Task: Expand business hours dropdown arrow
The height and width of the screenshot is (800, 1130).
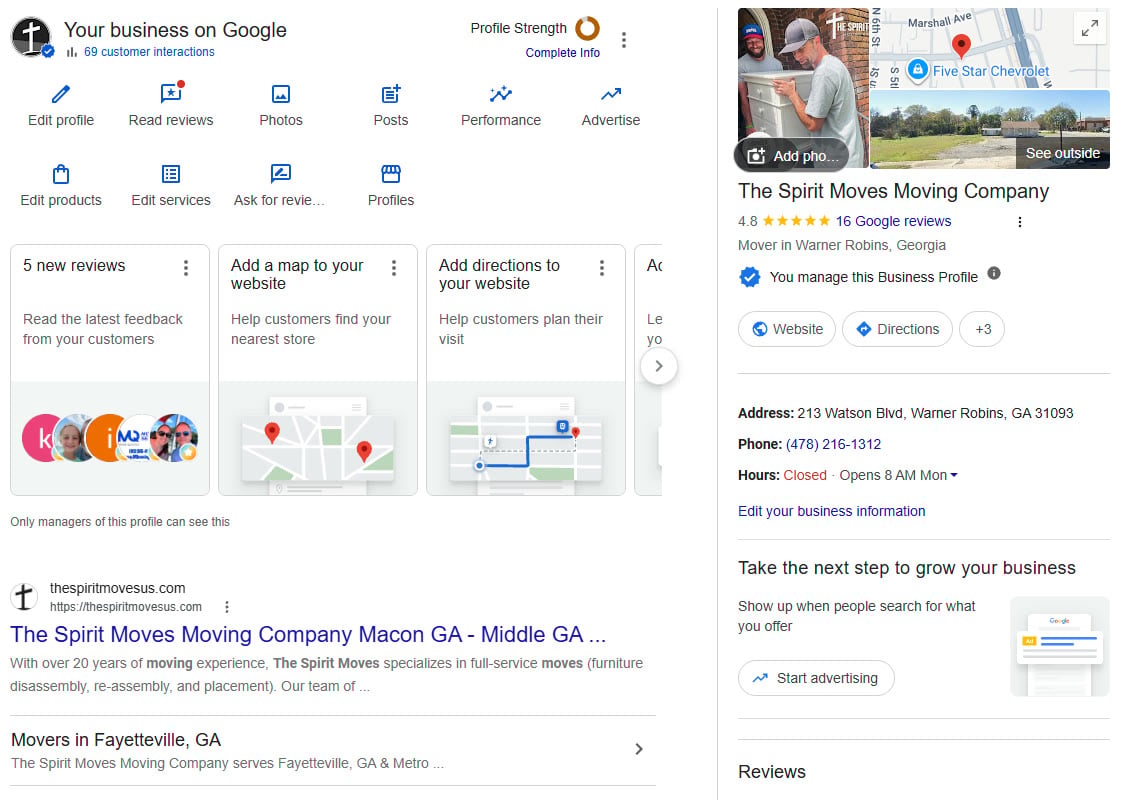Action: click(x=954, y=476)
